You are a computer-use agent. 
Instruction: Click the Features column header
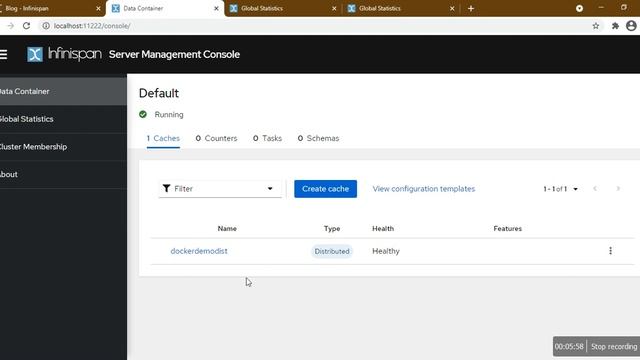point(507,229)
